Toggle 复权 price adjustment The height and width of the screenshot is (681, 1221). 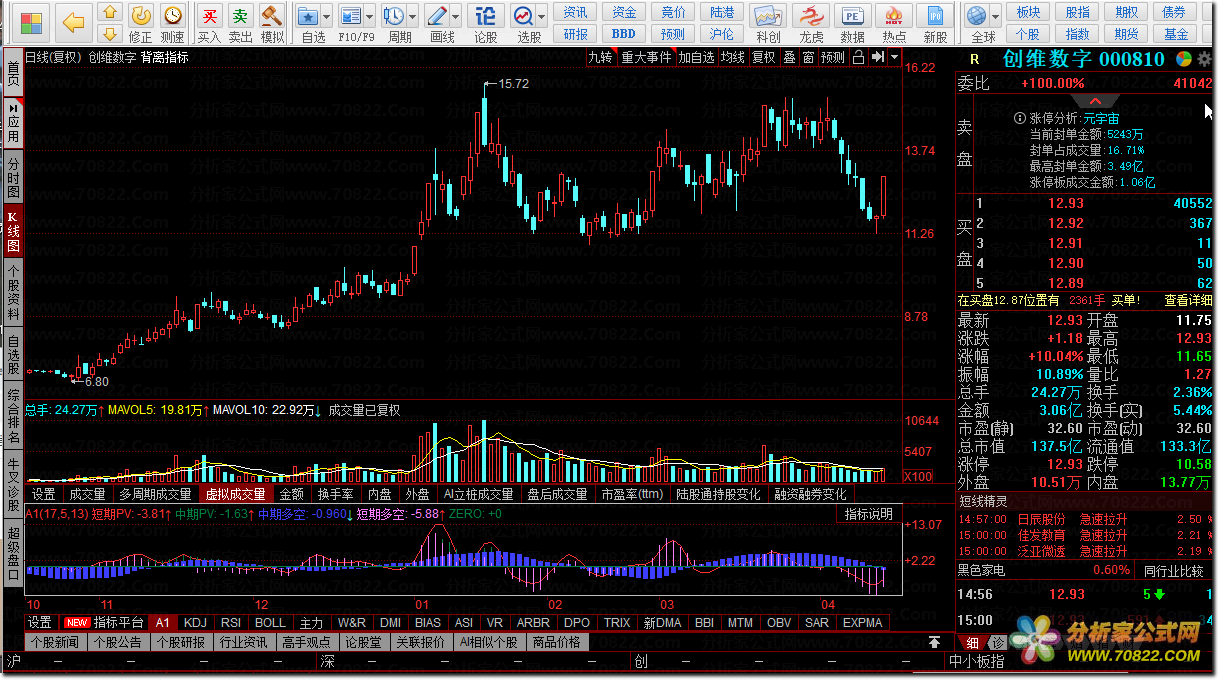pos(763,57)
